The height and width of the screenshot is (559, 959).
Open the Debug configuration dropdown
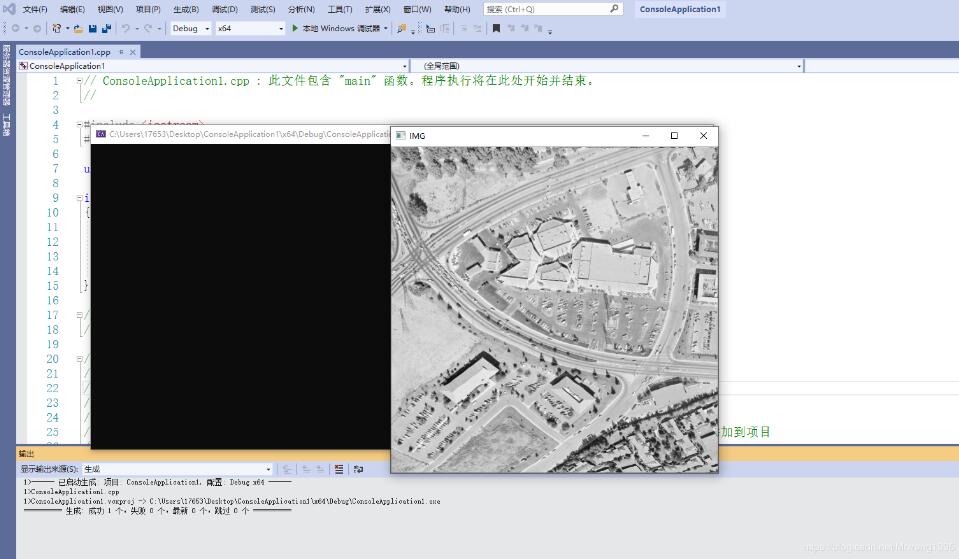click(190, 28)
